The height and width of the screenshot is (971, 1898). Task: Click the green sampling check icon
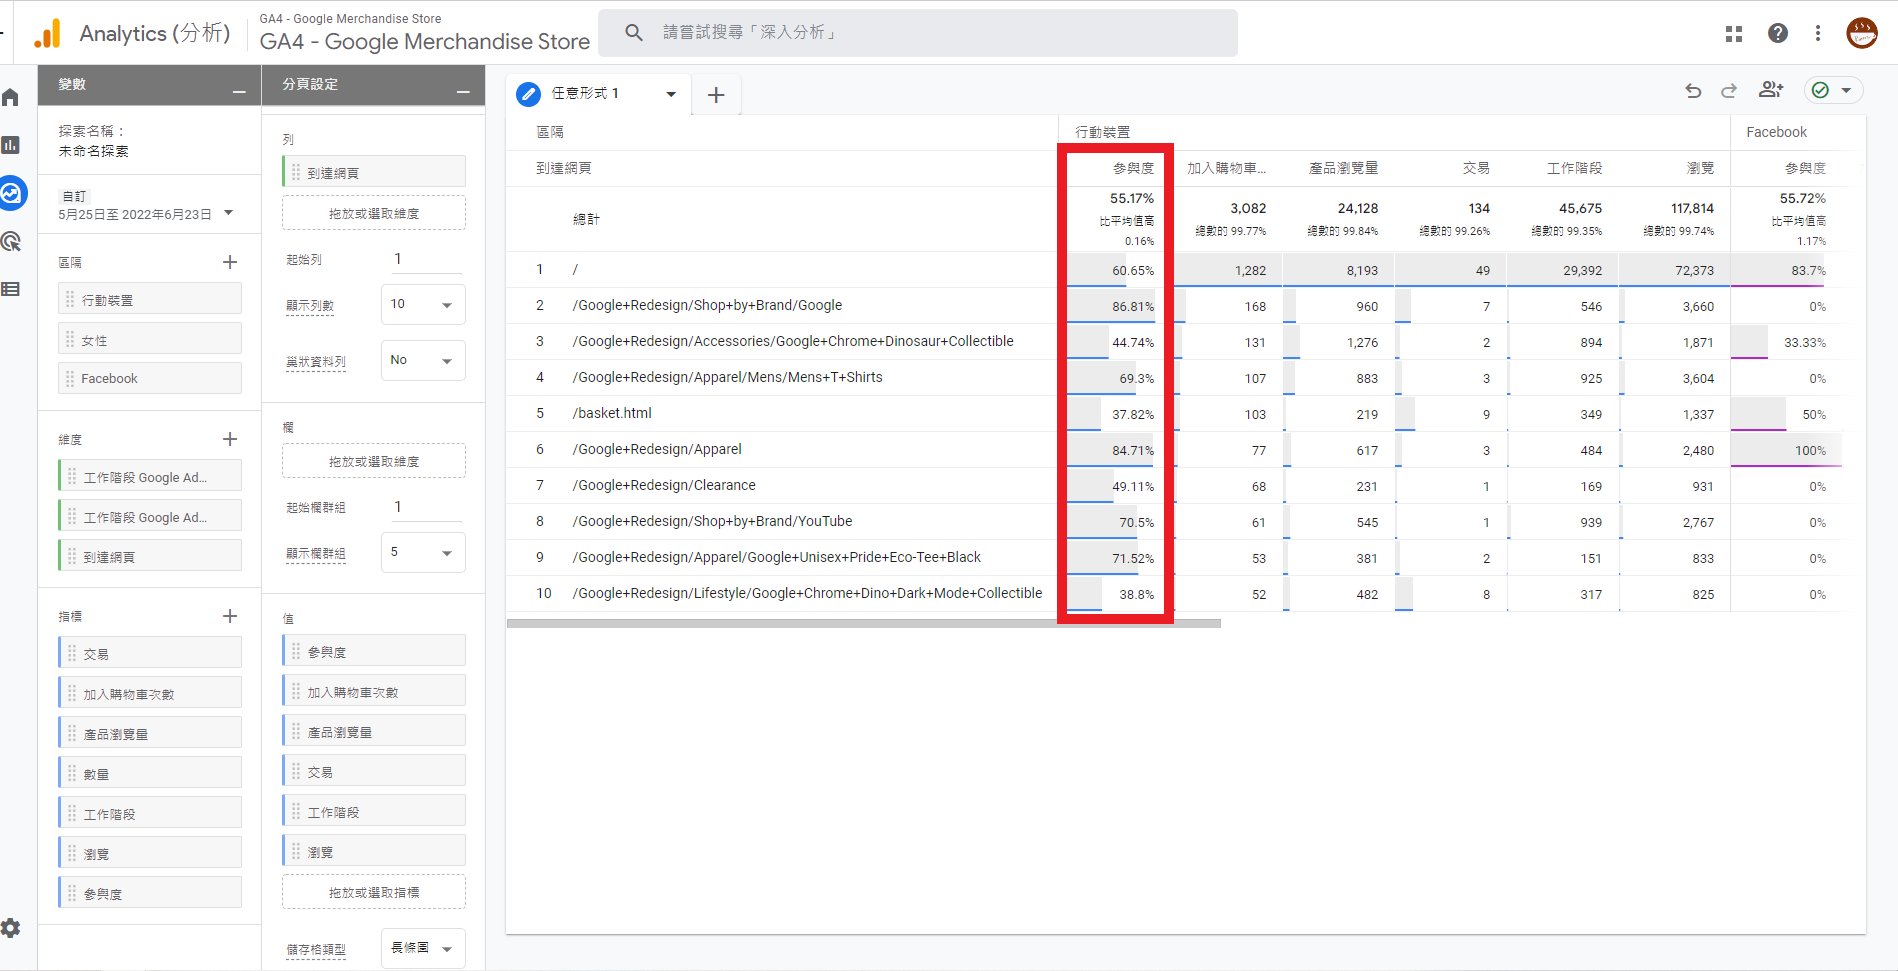coord(1821,90)
